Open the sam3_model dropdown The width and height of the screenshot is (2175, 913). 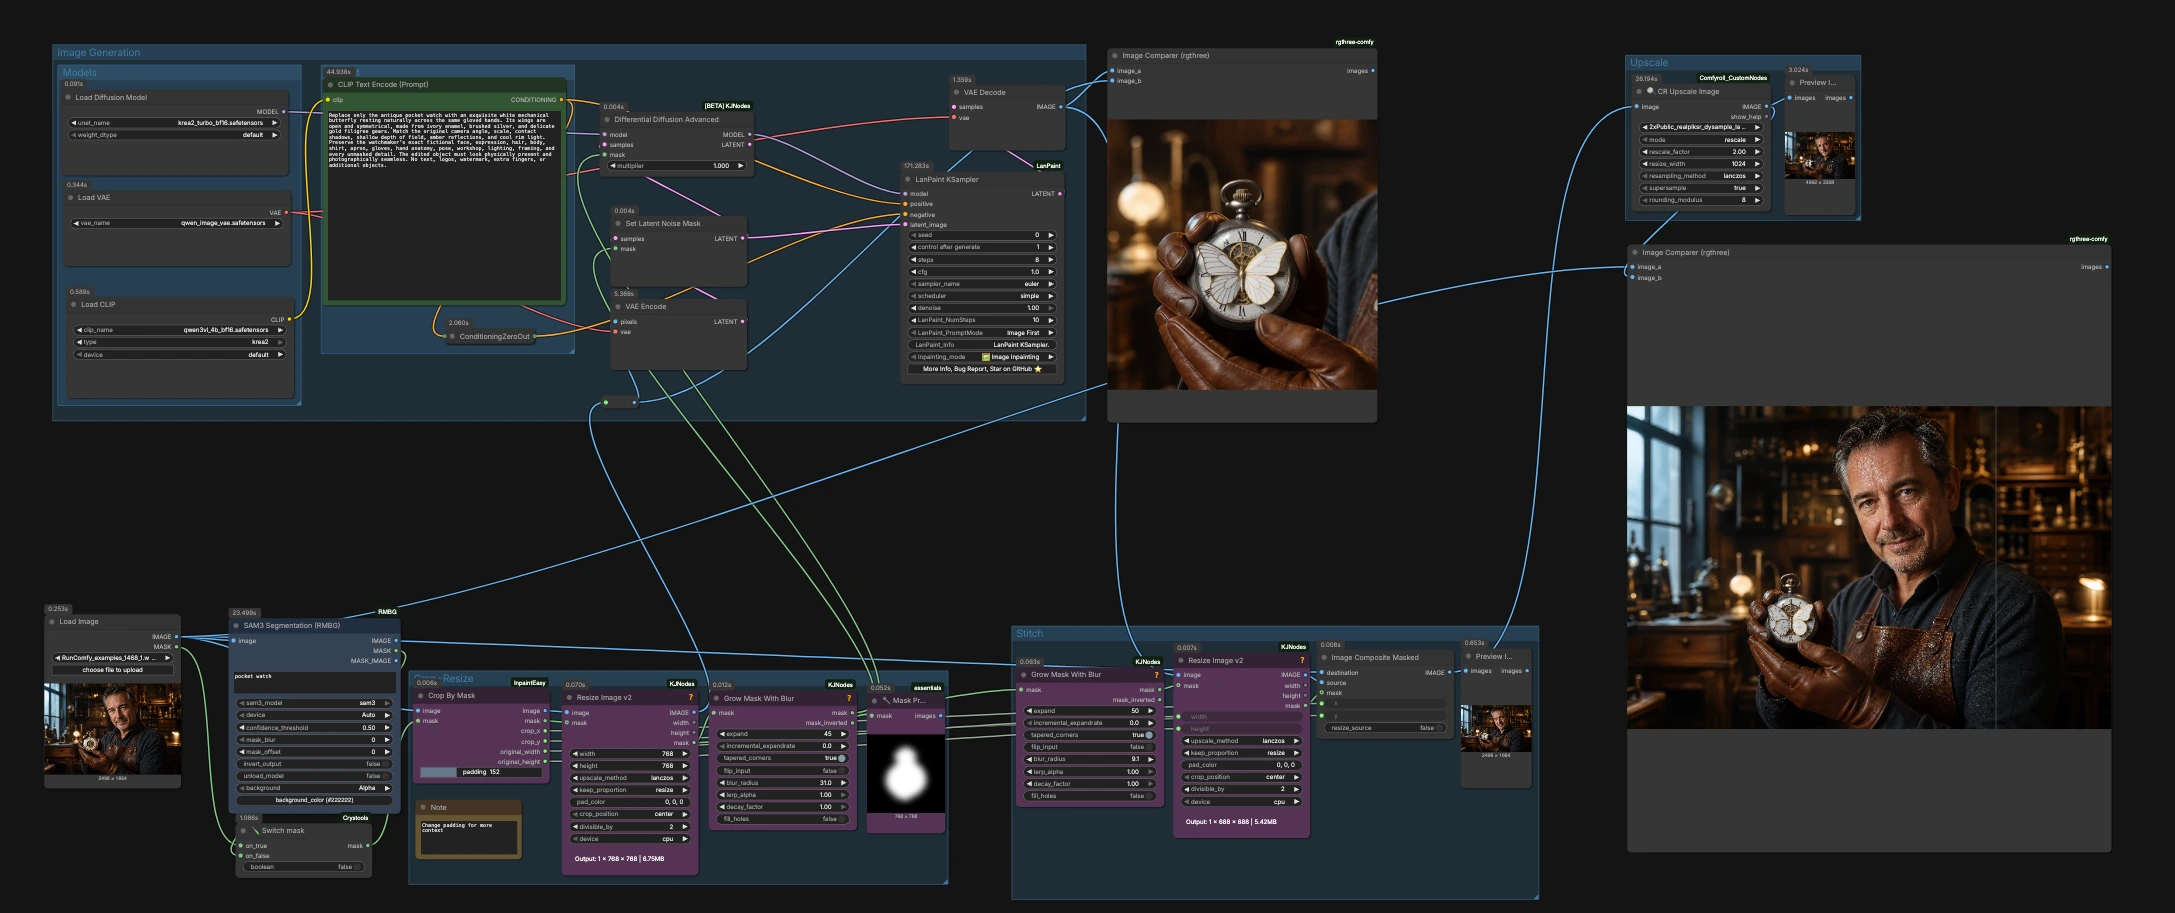click(x=314, y=703)
